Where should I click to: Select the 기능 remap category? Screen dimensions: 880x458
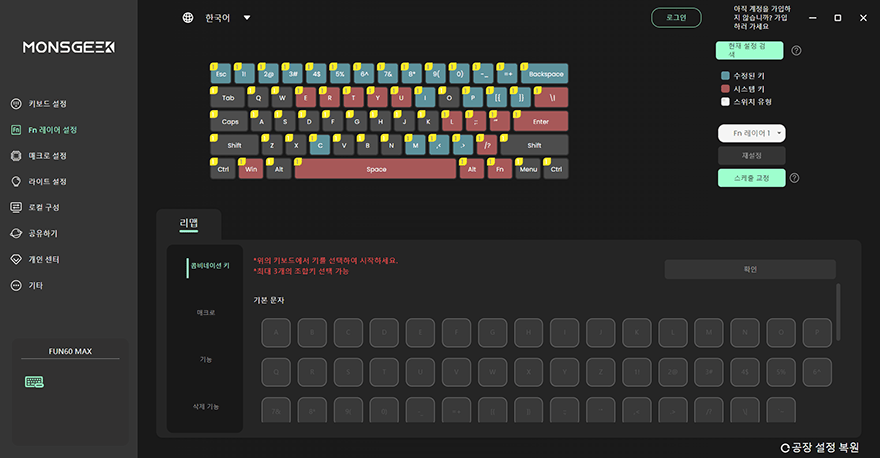click(x=205, y=359)
